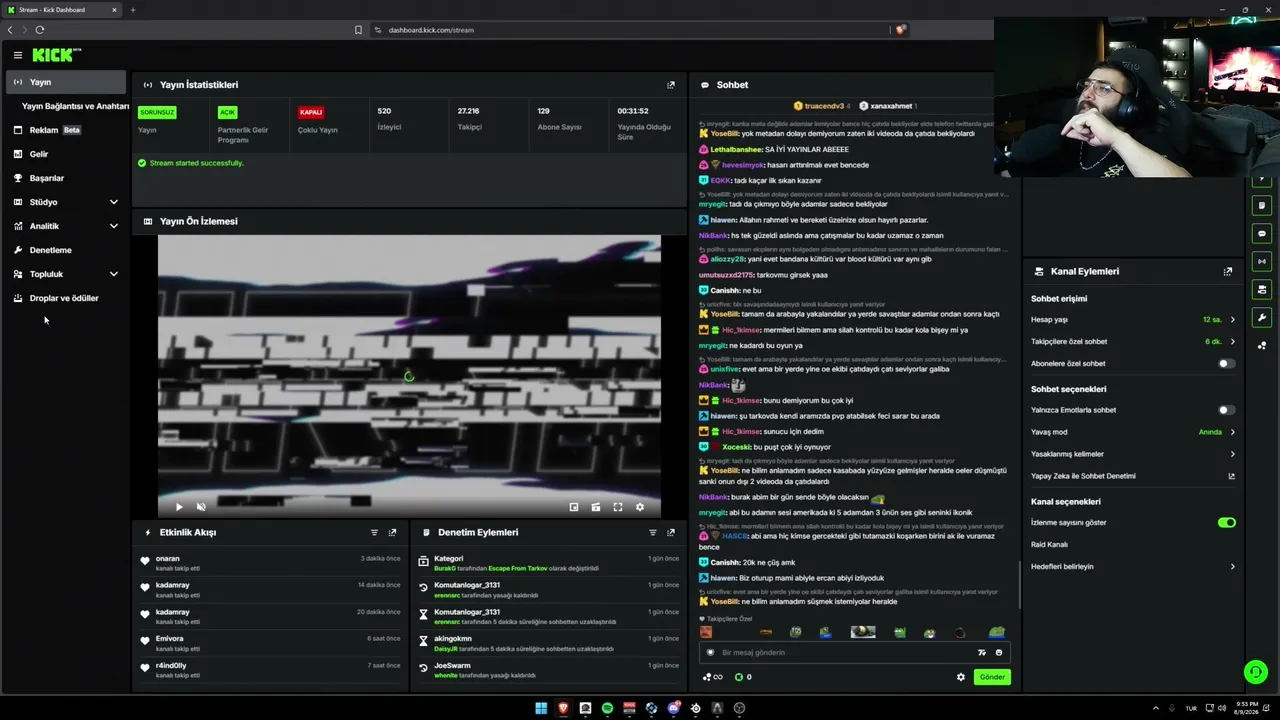Send chat message with Gönder button
The width and height of the screenshot is (1280, 720).
[x=992, y=677]
